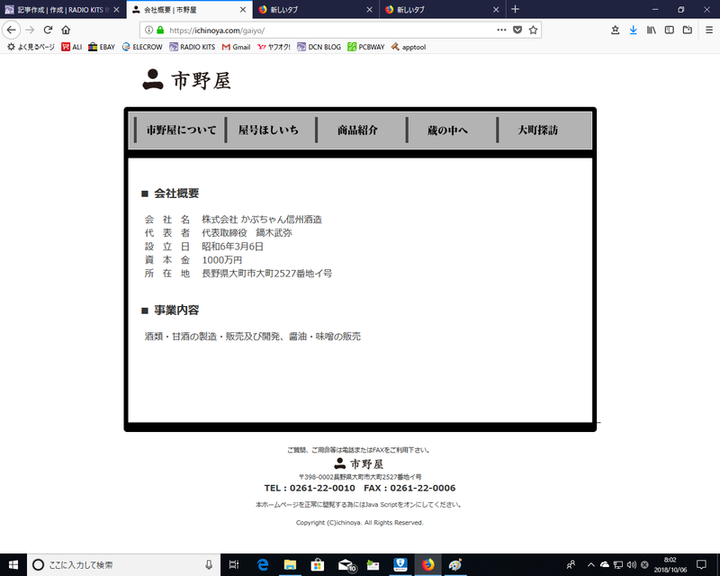
Task: Click the 蔵の中へ navigation link
Action: point(447,131)
